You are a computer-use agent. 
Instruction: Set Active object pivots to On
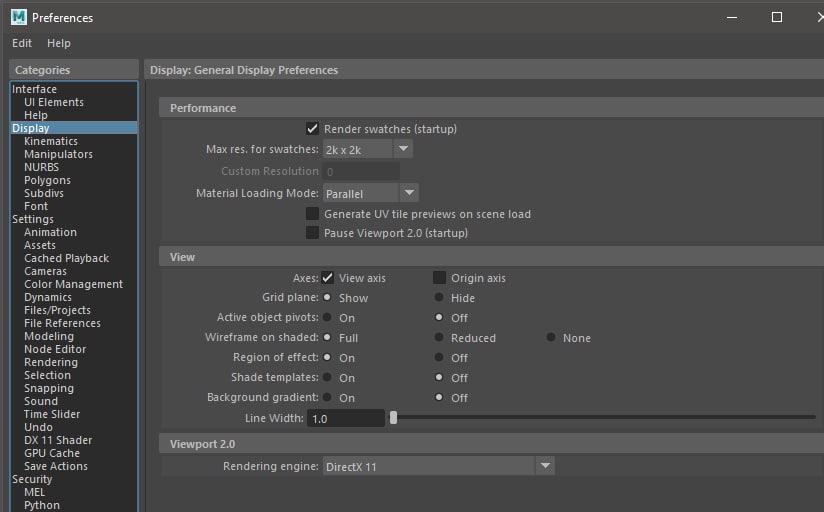click(x=327, y=318)
